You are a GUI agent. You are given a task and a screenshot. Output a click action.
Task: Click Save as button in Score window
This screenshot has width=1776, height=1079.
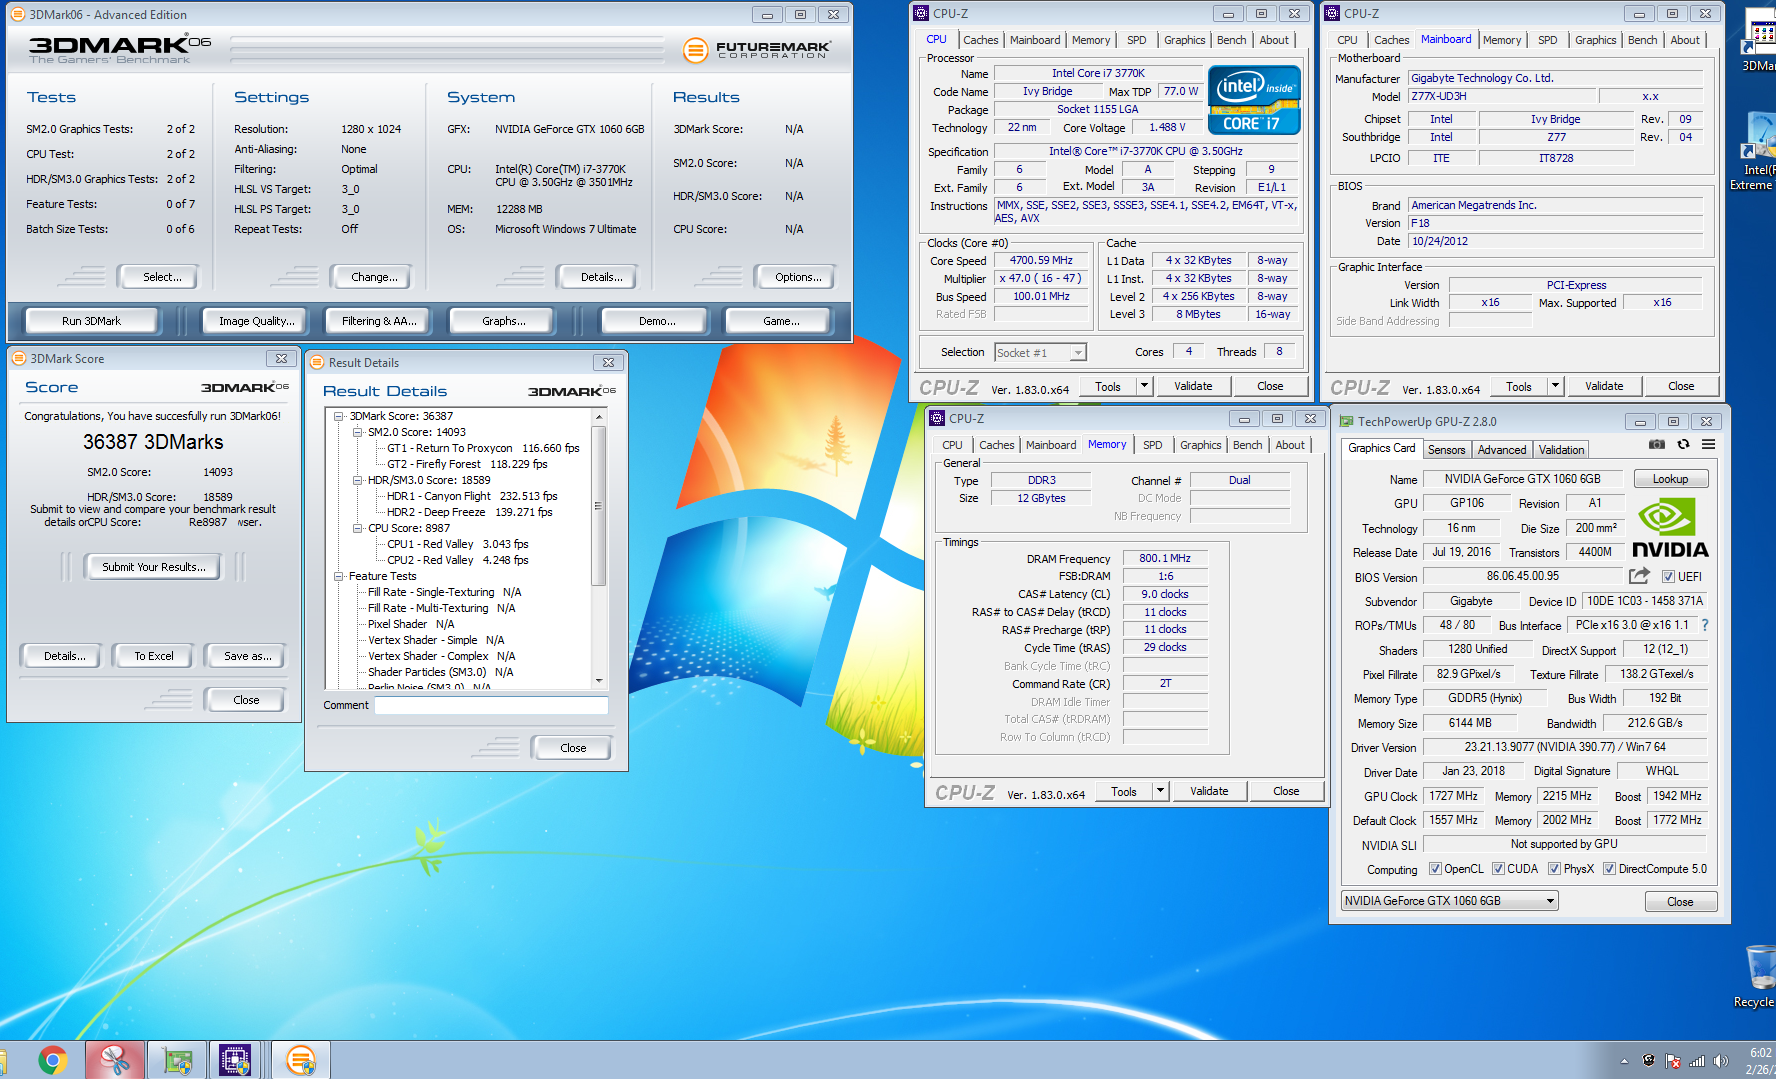click(247, 656)
